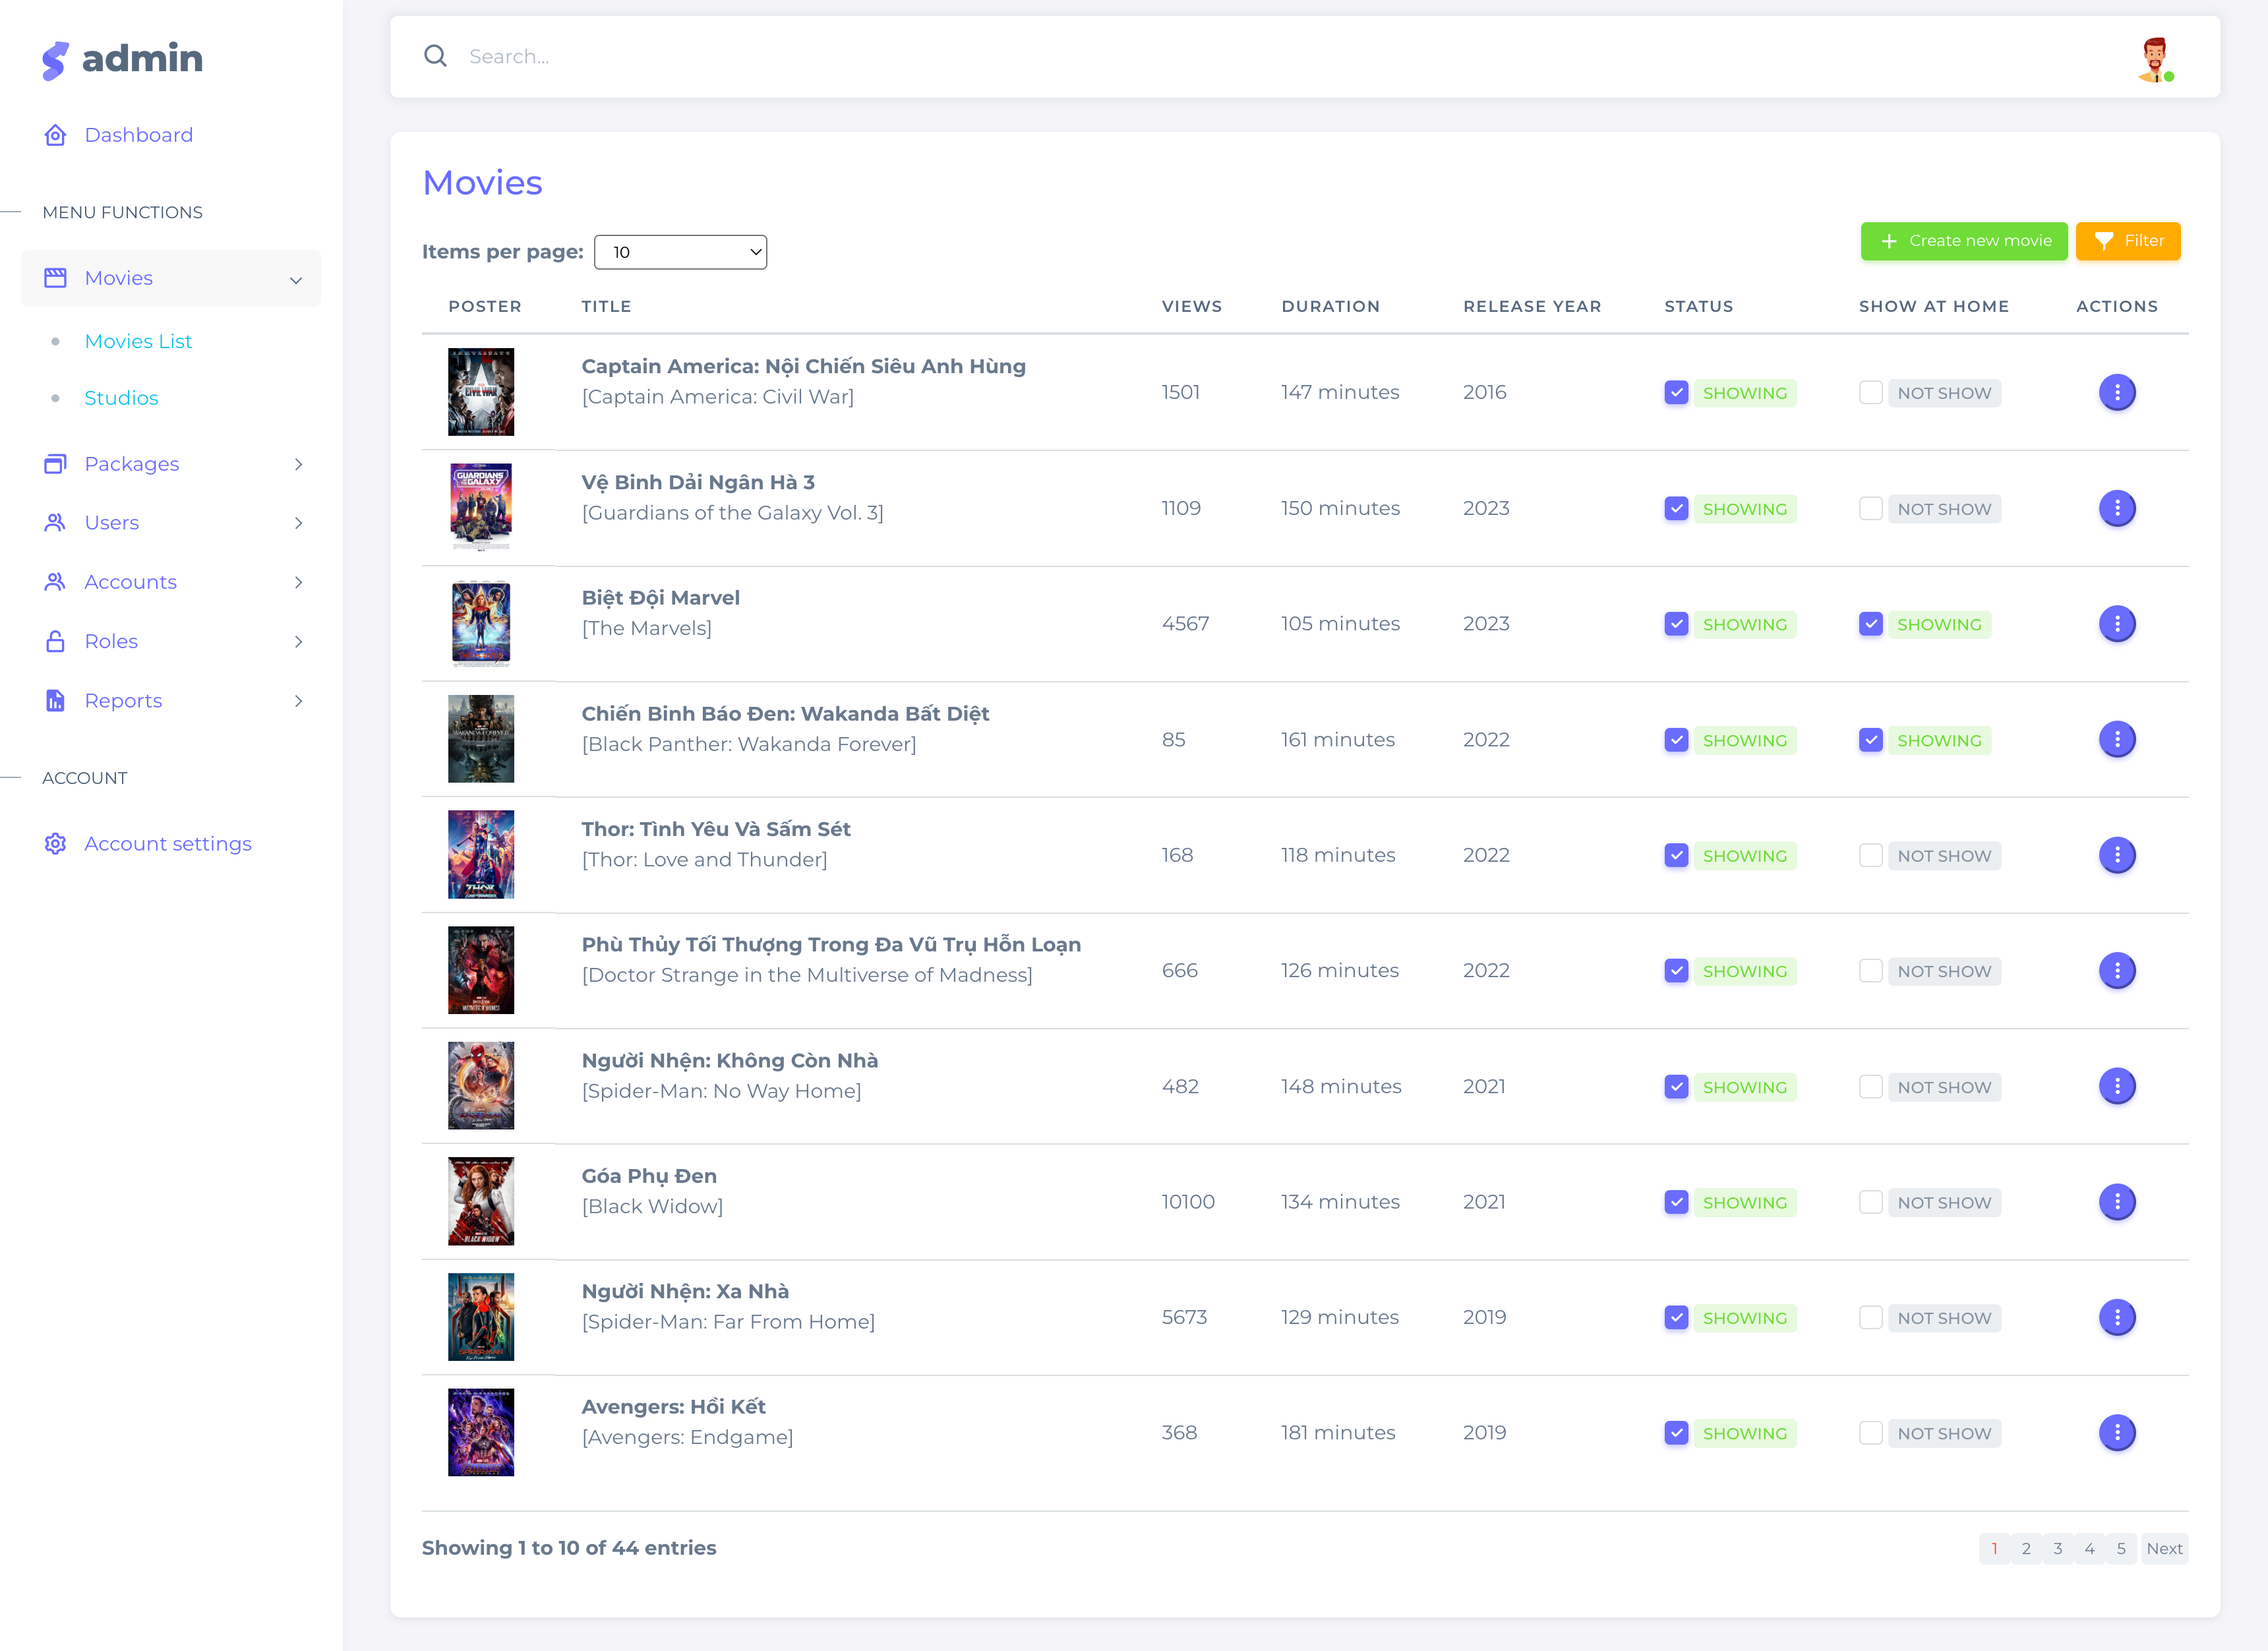Expand the Accounts menu chevron
Image resolution: width=2268 pixels, height=1651 pixels.
298,582
